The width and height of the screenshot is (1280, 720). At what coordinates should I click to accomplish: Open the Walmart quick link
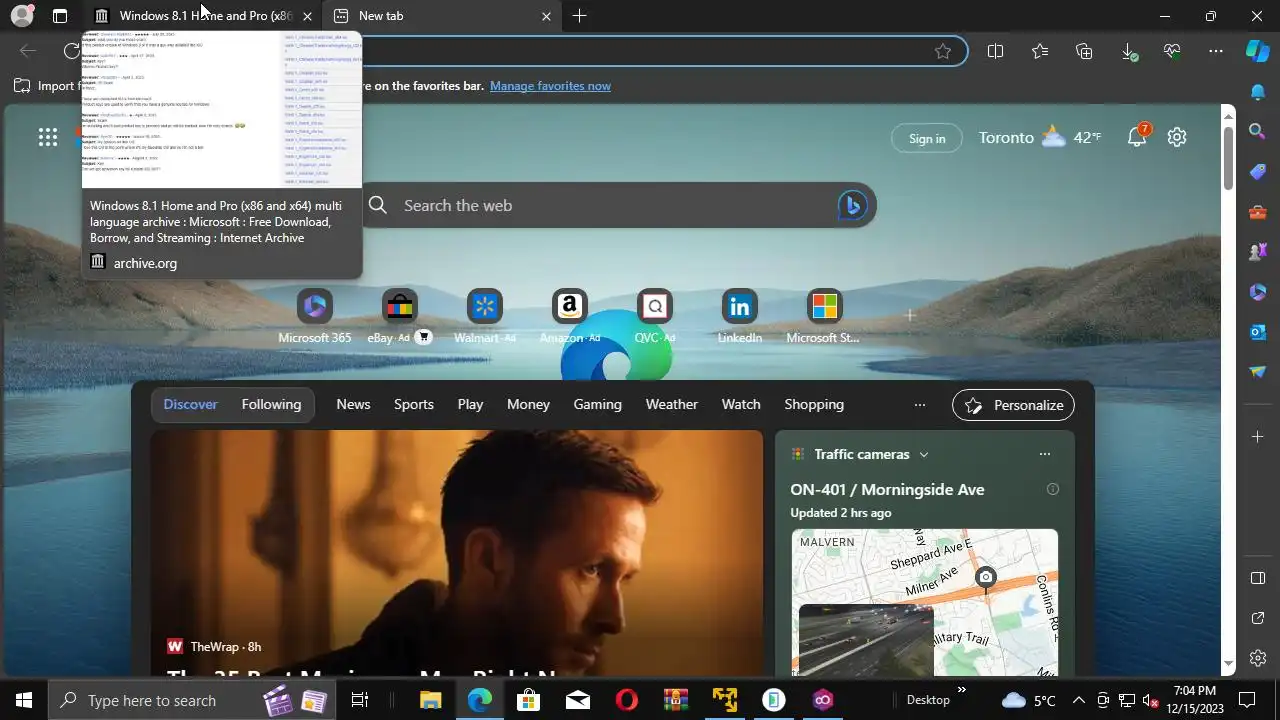click(485, 317)
